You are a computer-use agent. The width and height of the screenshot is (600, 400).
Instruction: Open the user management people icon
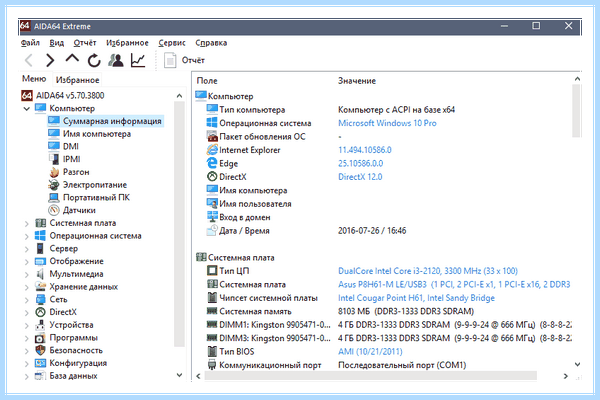coord(116,60)
